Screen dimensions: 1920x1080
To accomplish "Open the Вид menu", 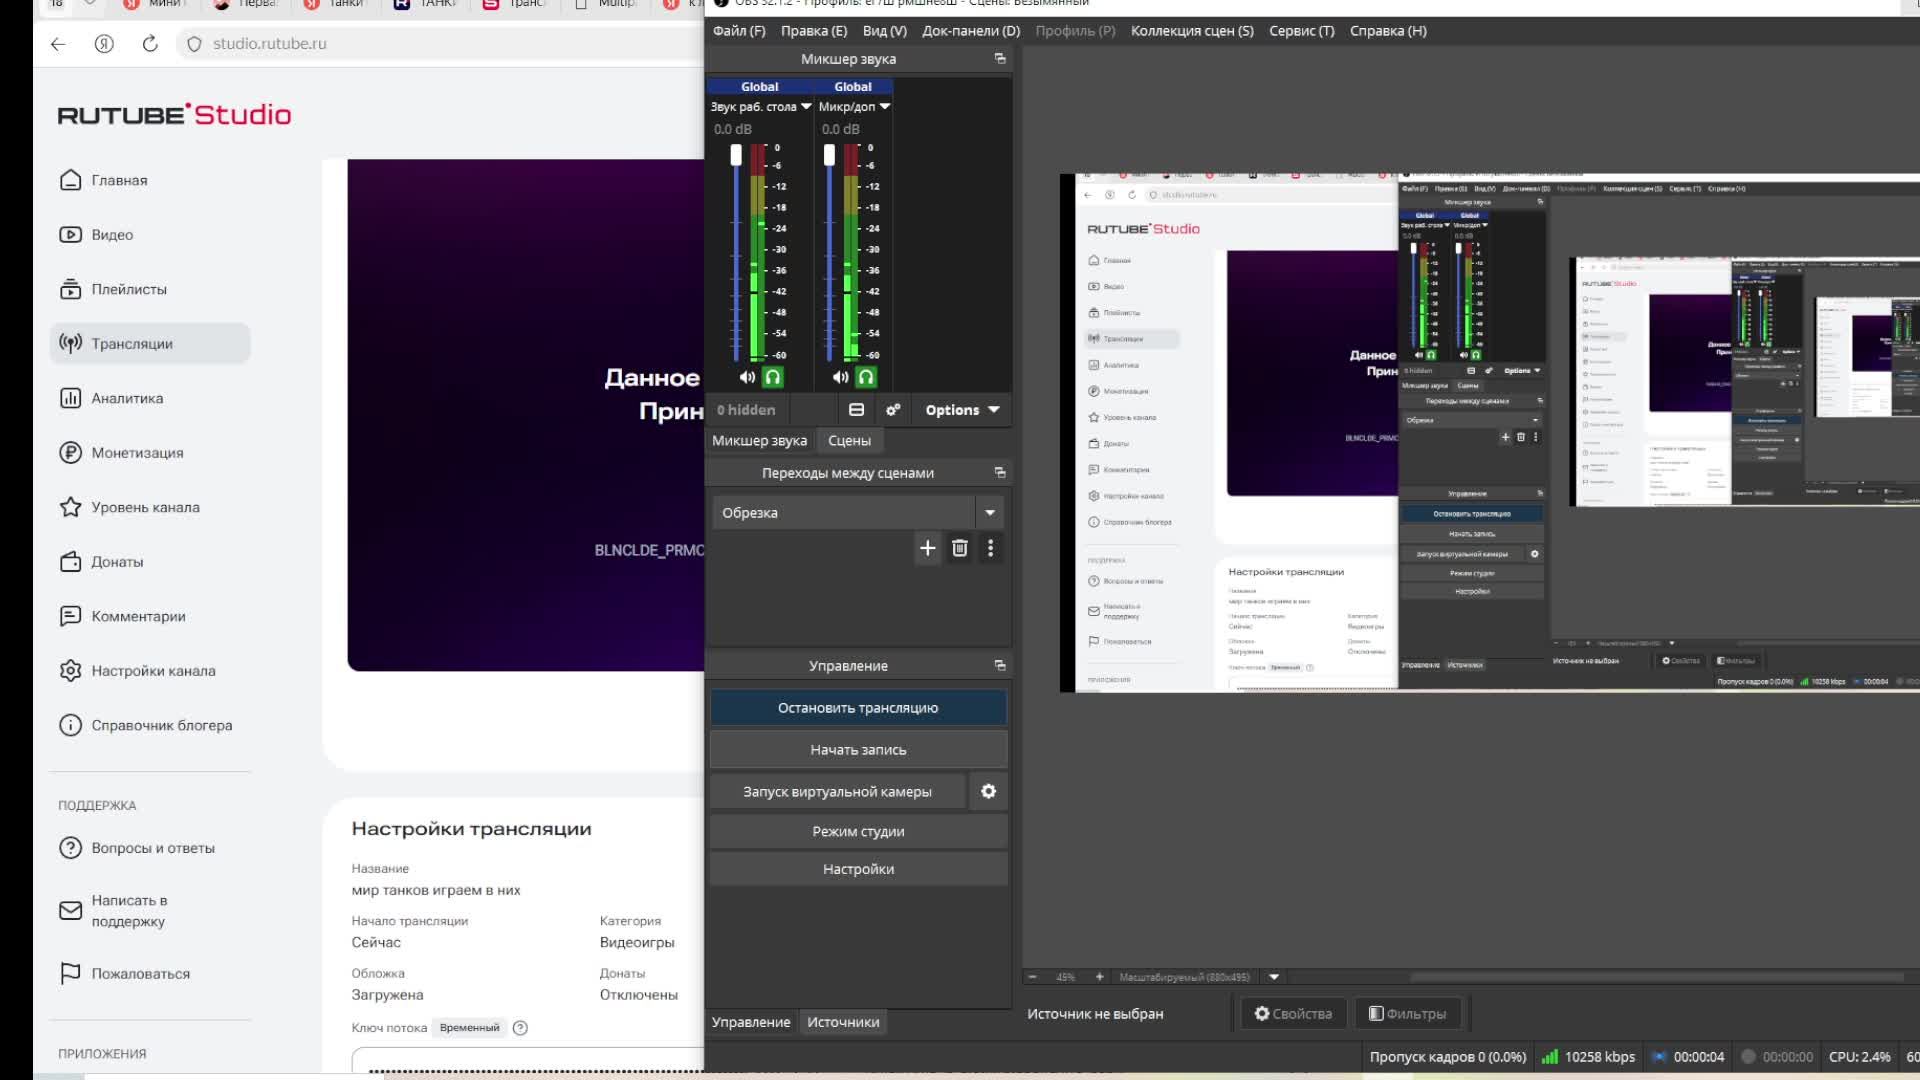I will [x=885, y=31].
